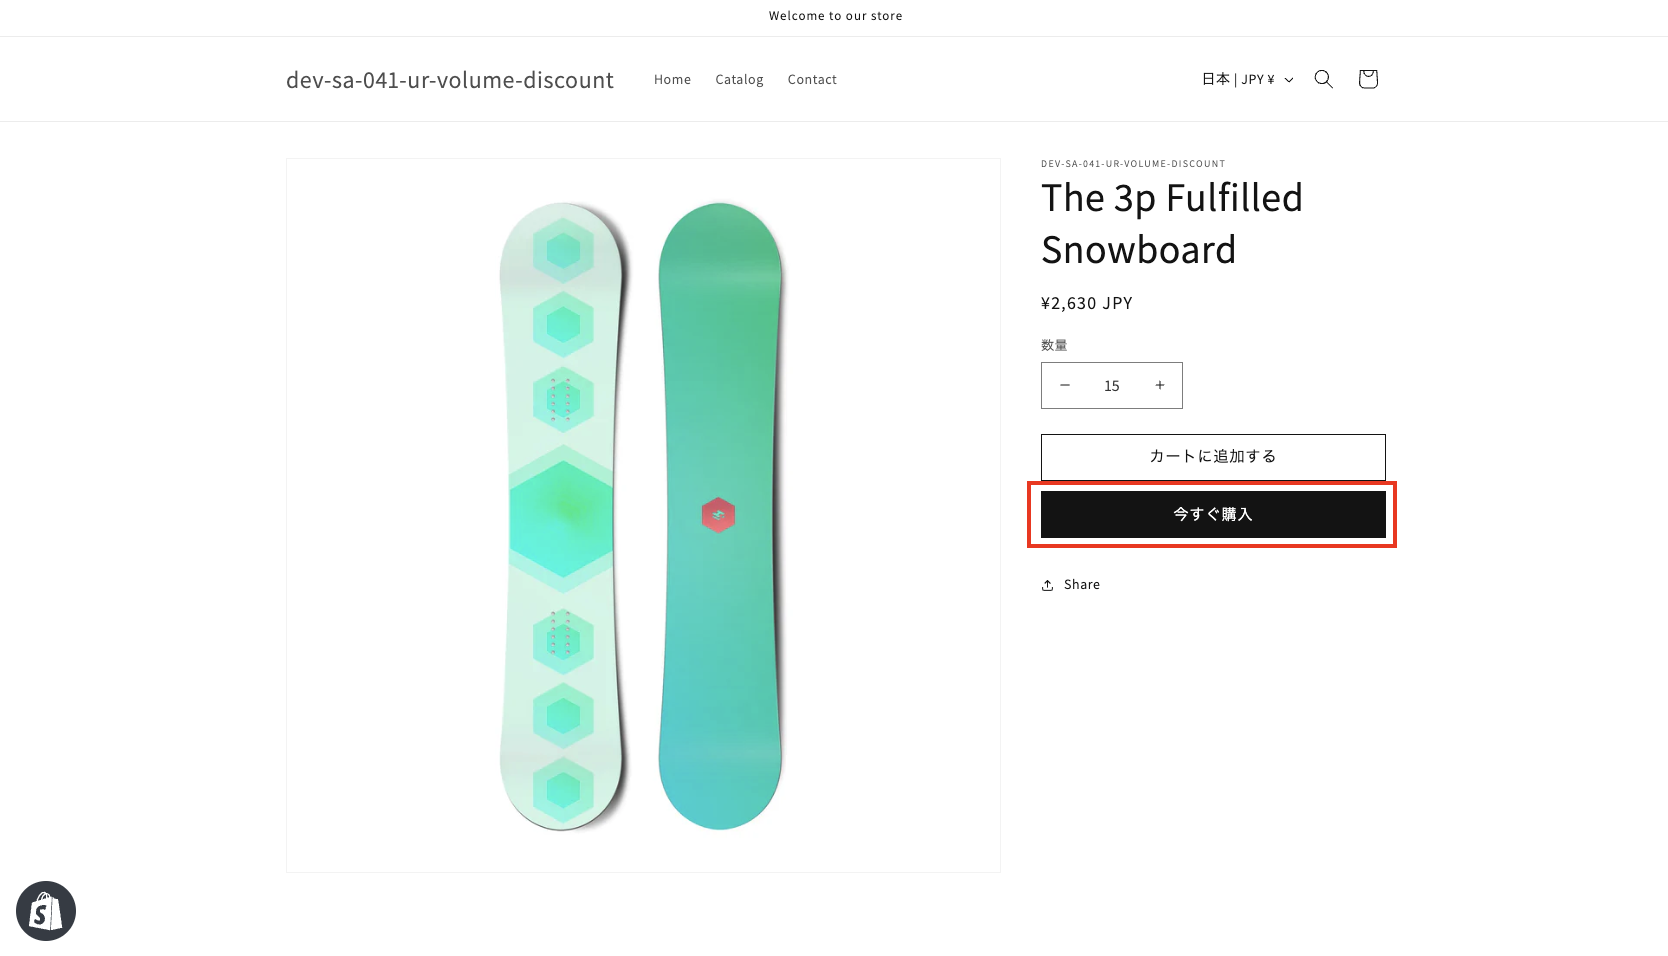Open the Contact page
This screenshot has height=956, width=1668.
[811, 79]
